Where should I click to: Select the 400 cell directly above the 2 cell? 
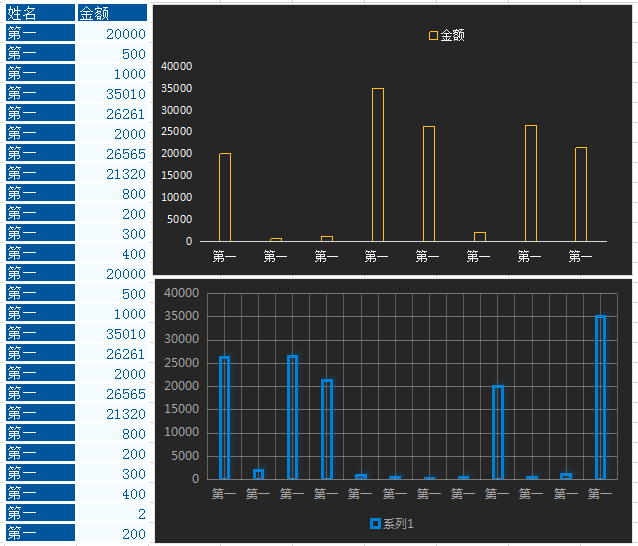click(112, 494)
